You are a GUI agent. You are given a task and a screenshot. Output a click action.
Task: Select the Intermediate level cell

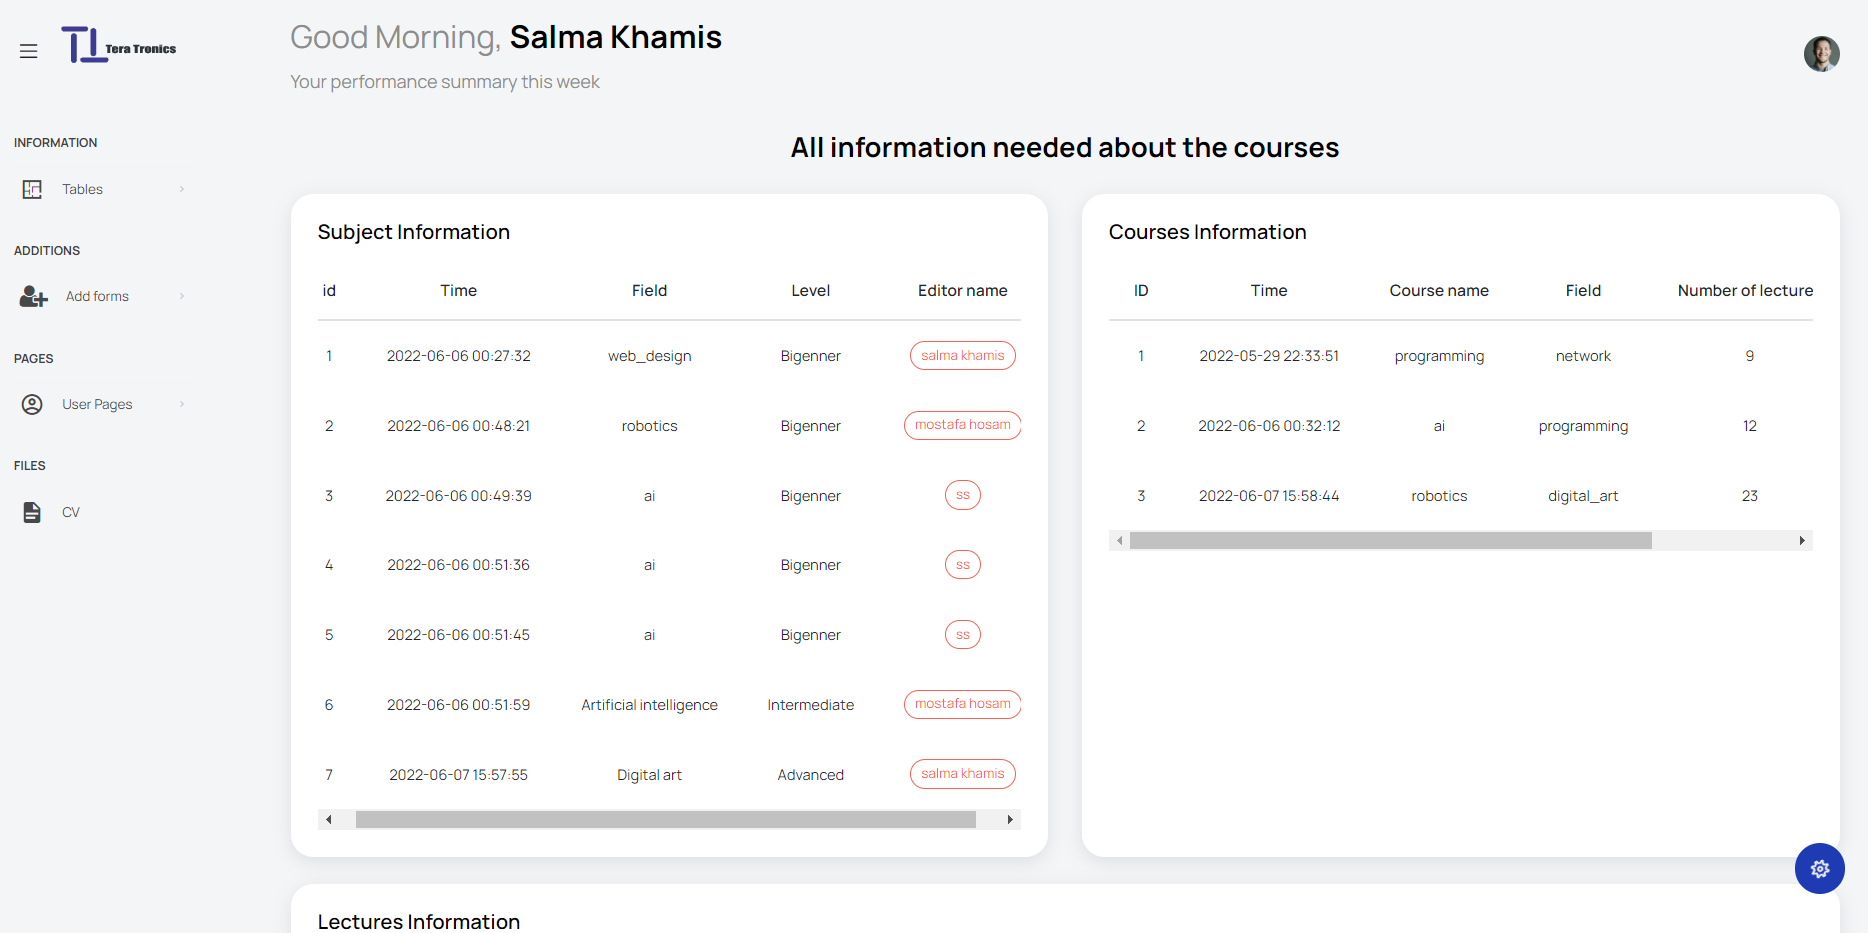(810, 705)
